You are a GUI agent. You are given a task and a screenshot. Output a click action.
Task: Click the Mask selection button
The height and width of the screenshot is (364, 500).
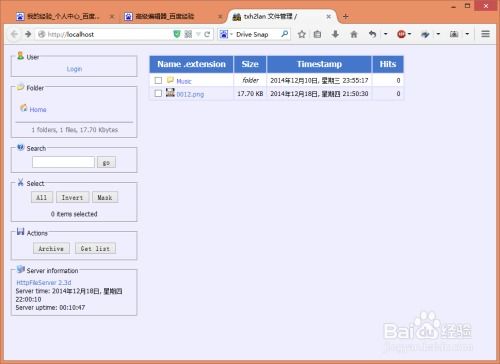coord(105,197)
